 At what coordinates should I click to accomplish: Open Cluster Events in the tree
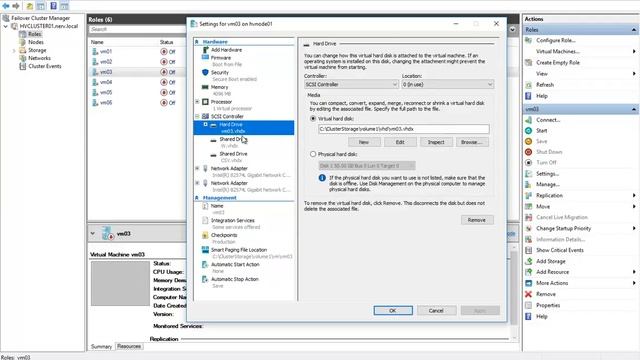point(44,66)
